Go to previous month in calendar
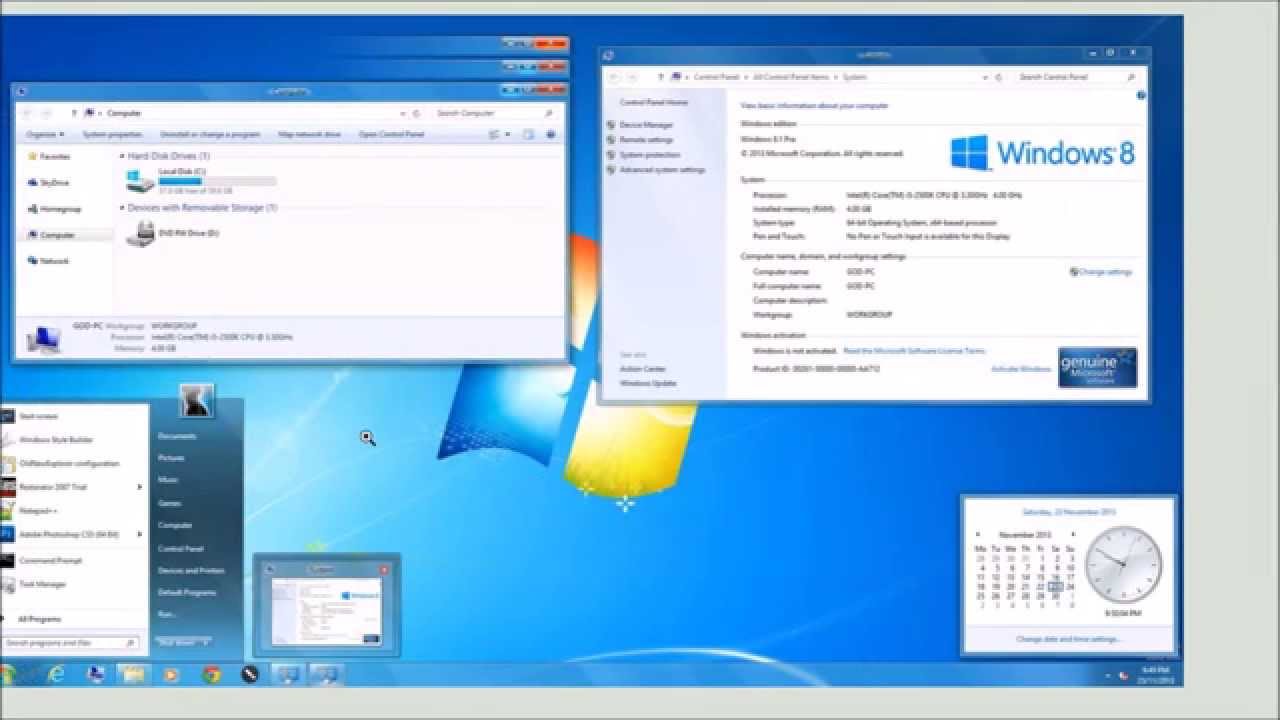Screen dimensions: 1280x720 978,535
